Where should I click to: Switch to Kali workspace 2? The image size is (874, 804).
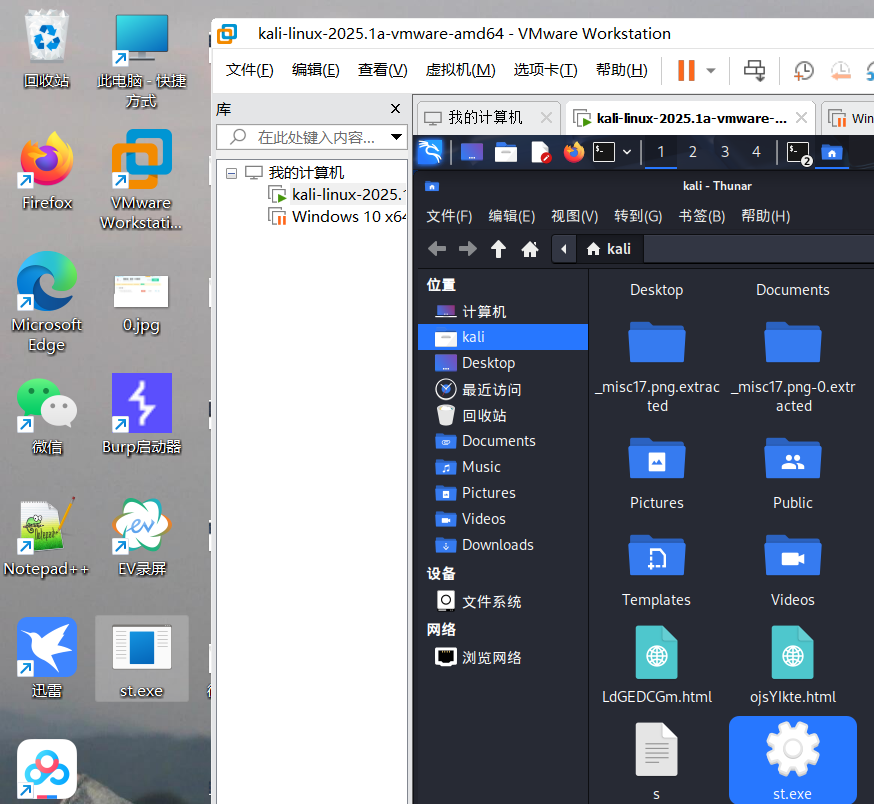pyautogui.click(x=693, y=152)
